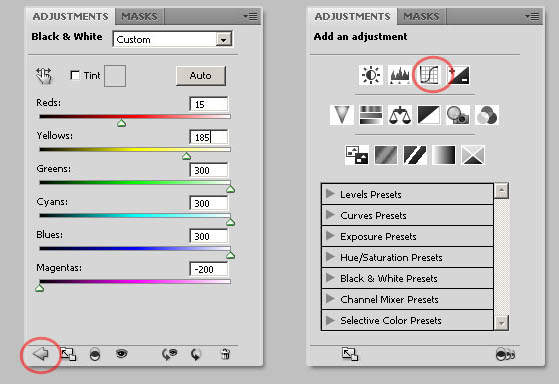The width and height of the screenshot is (559, 384).
Task: Click the Auto button
Action: coord(201,76)
